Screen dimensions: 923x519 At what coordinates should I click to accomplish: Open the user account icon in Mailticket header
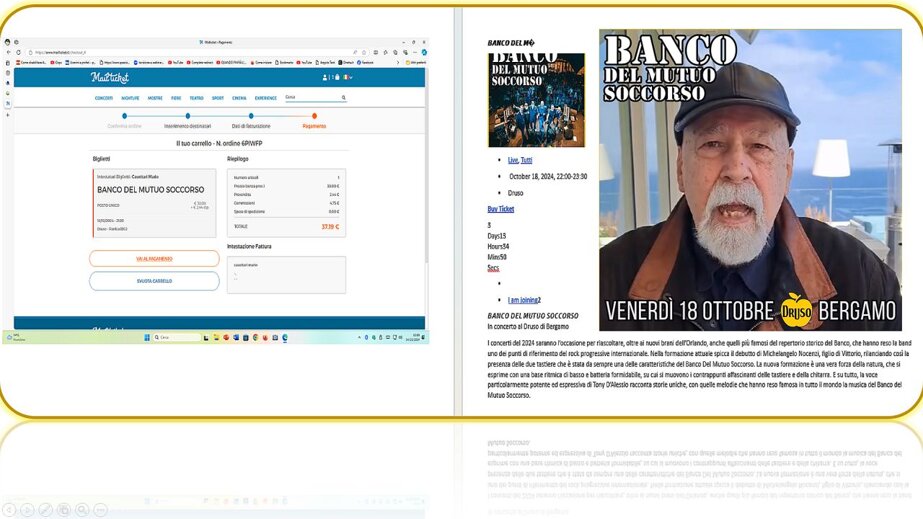click(325, 77)
